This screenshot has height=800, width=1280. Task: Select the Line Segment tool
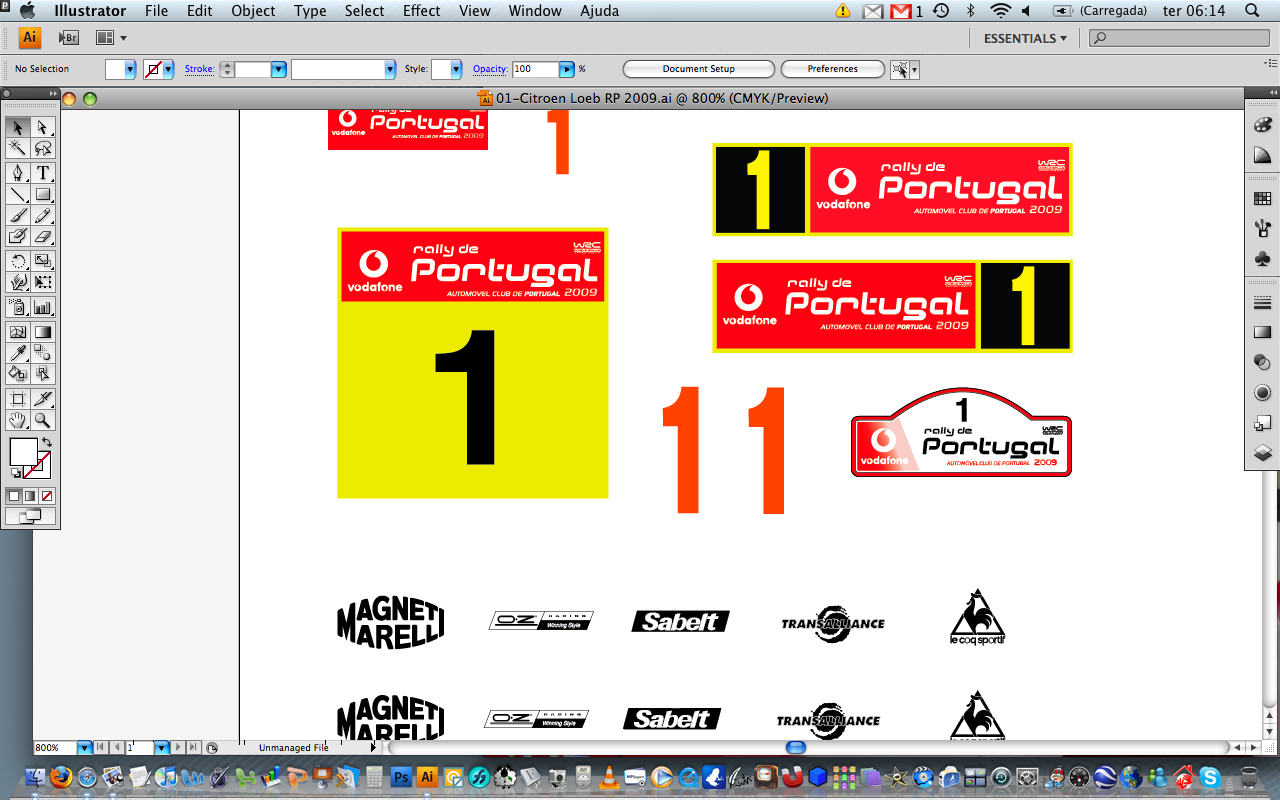pos(18,194)
